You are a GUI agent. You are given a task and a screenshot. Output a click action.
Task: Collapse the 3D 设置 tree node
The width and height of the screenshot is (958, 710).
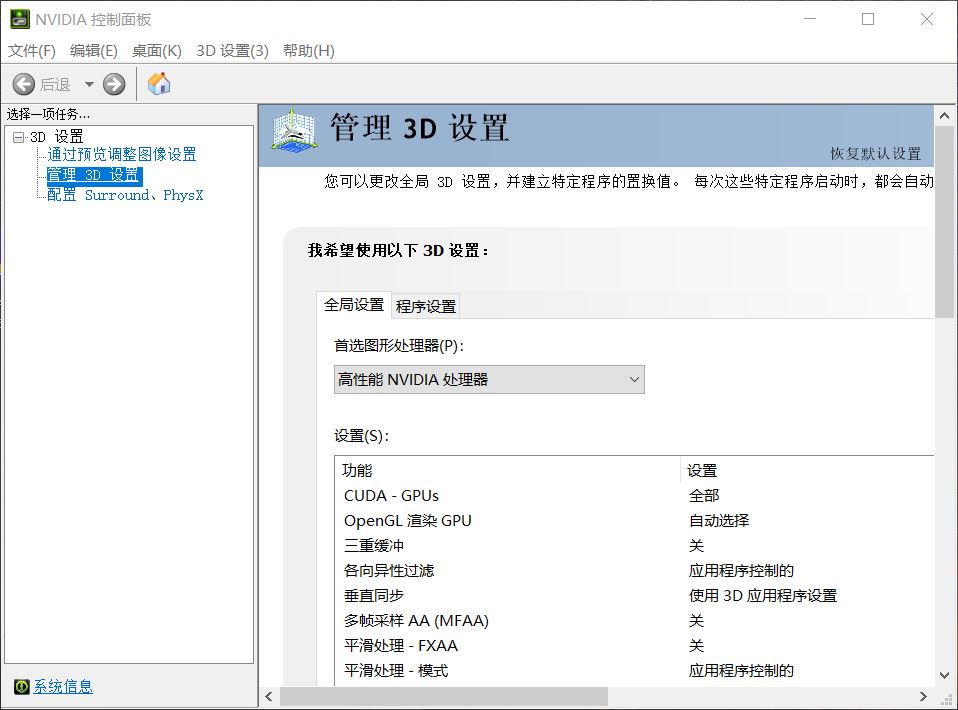tap(18, 137)
